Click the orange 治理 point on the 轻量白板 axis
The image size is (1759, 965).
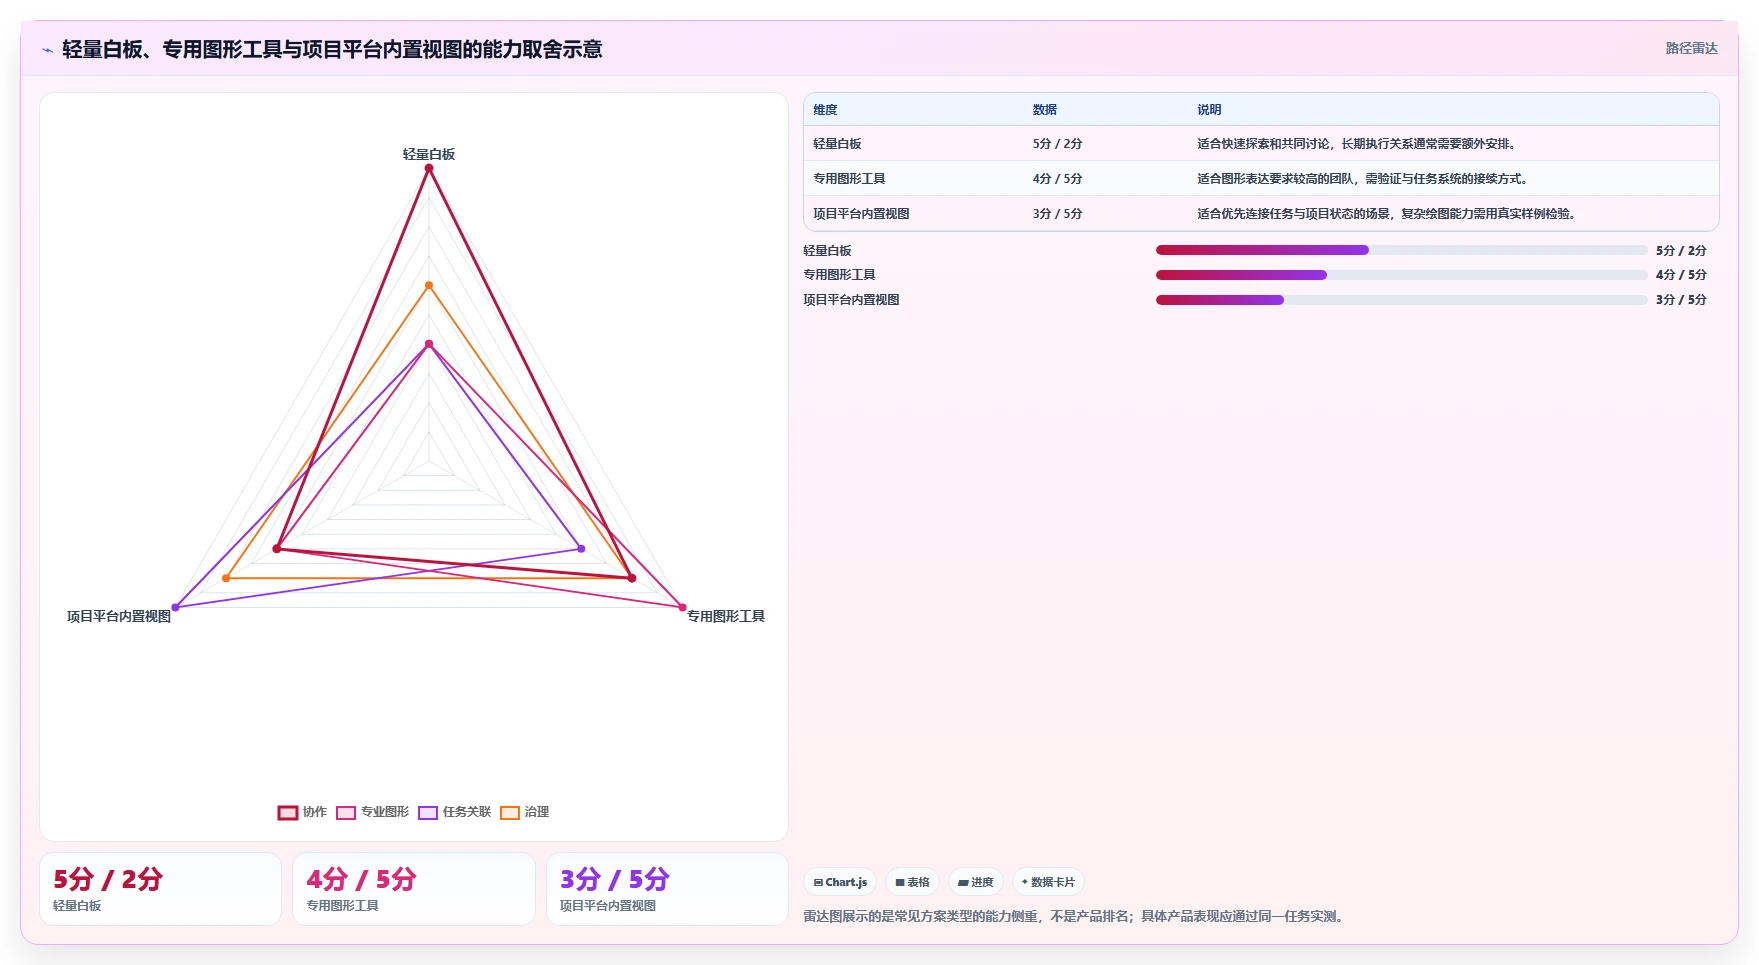pyautogui.click(x=429, y=285)
